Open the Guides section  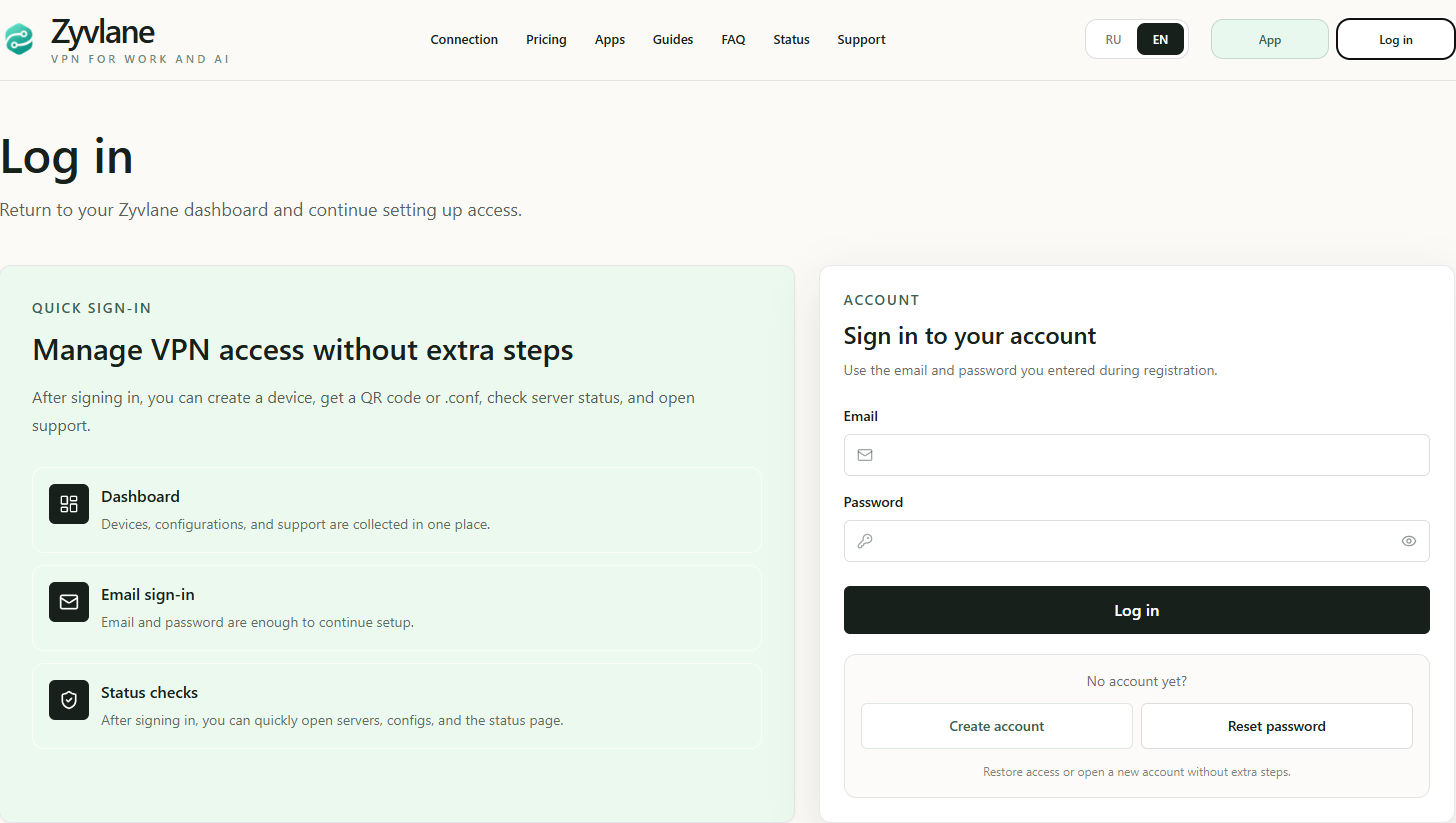point(673,40)
